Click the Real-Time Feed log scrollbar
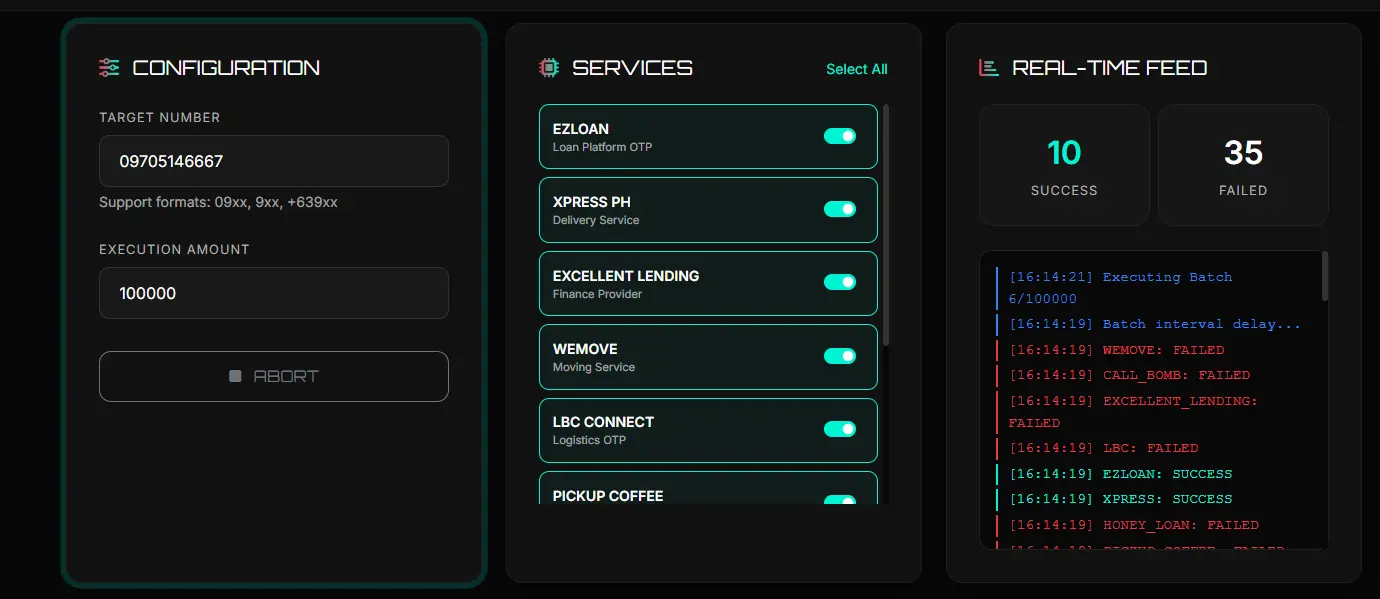This screenshot has height=599, width=1380. tap(1325, 276)
